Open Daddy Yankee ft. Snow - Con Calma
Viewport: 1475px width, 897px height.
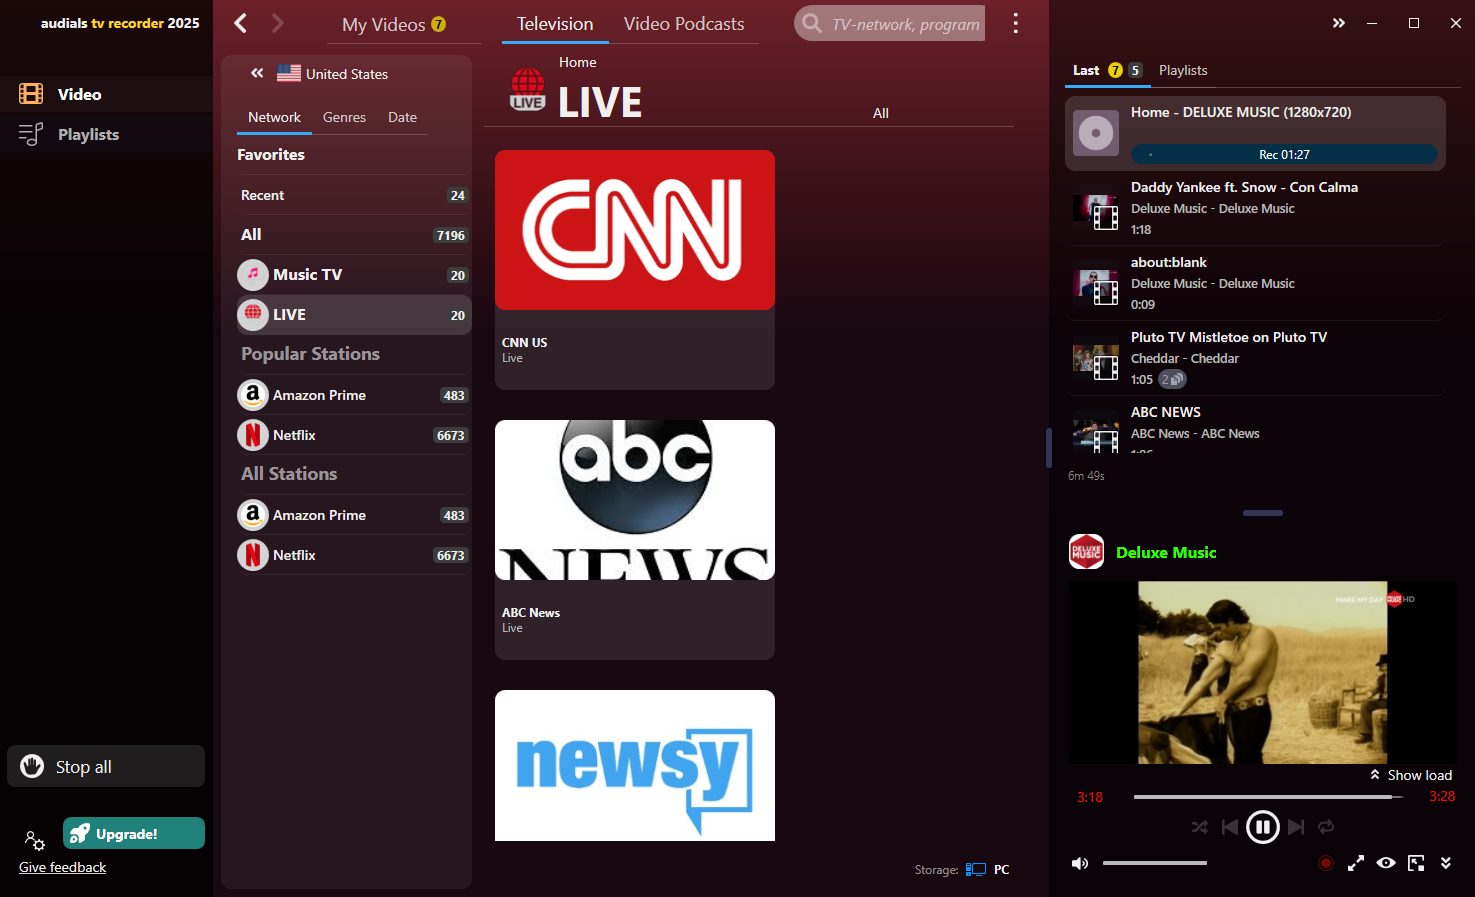1255,208
